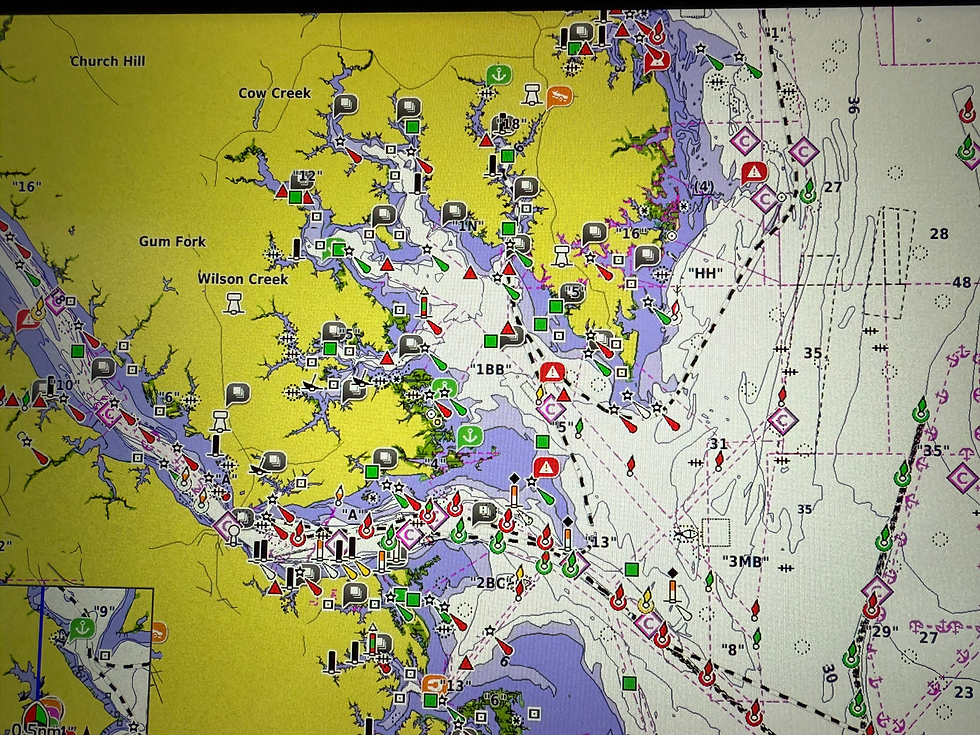The image size is (980, 735).
Task: Select the "29" buoy label
Action: [881, 631]
